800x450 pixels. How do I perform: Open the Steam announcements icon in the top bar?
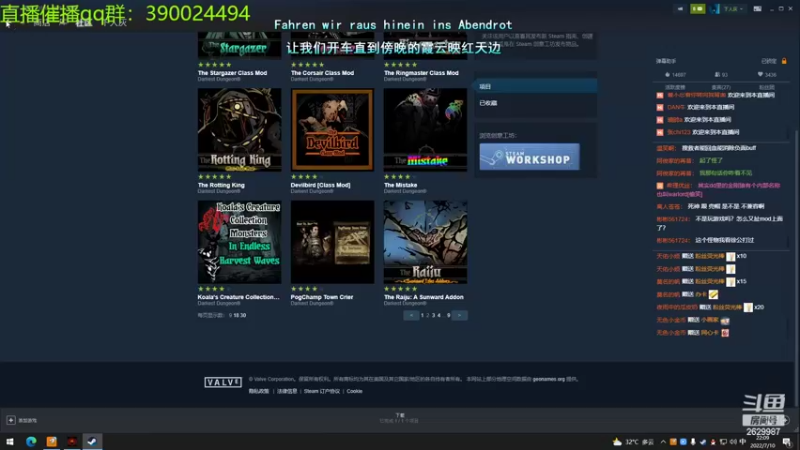pyautogui.click(x=680, y=9)
